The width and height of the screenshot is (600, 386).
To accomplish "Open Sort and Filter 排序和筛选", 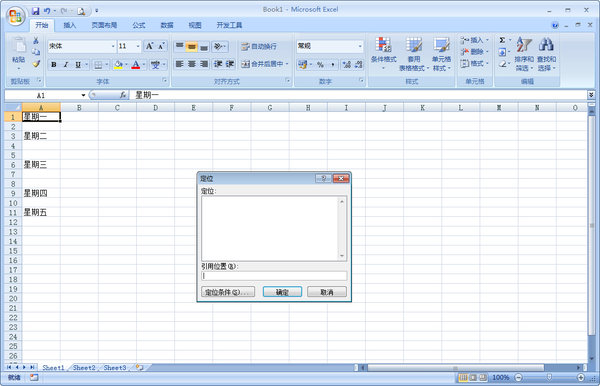I will [x=524, y=54].
